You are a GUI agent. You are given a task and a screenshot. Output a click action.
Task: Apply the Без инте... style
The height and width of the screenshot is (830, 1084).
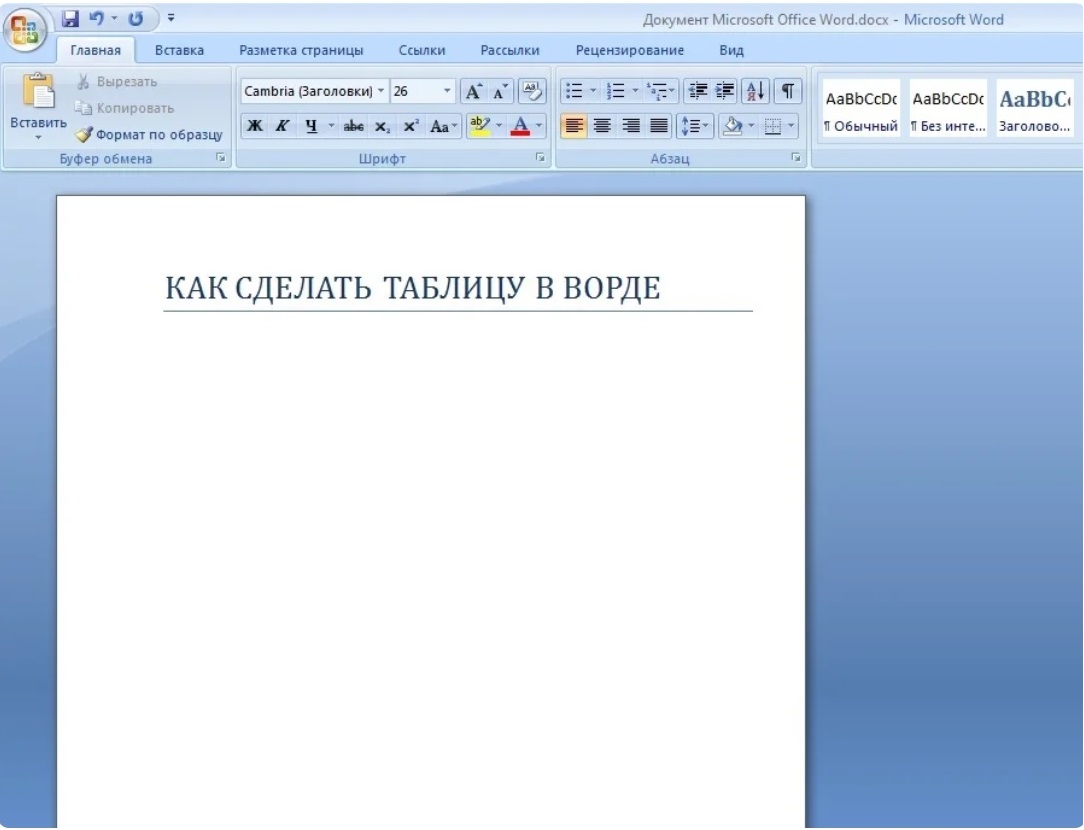tap(948, 108)
